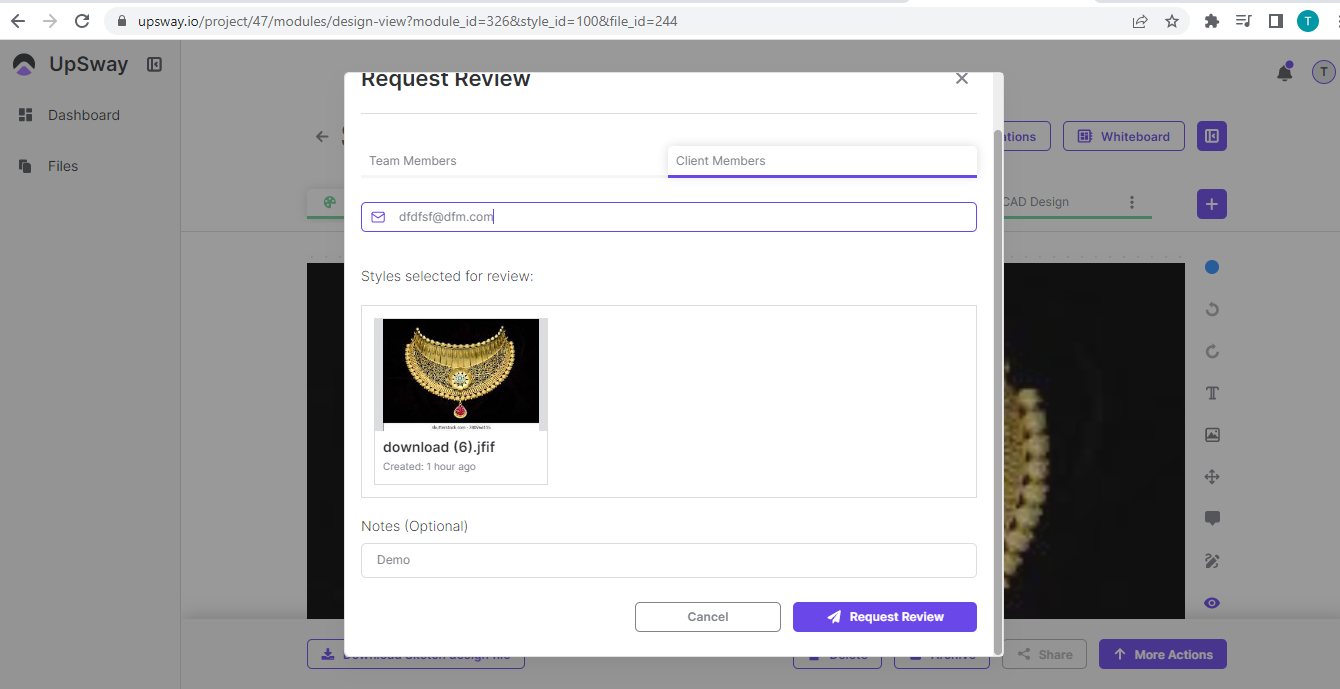The width and height of the screenshot is (1340, 689).
Task: Toggle the purple side panel button
Action: (1212, 137)
